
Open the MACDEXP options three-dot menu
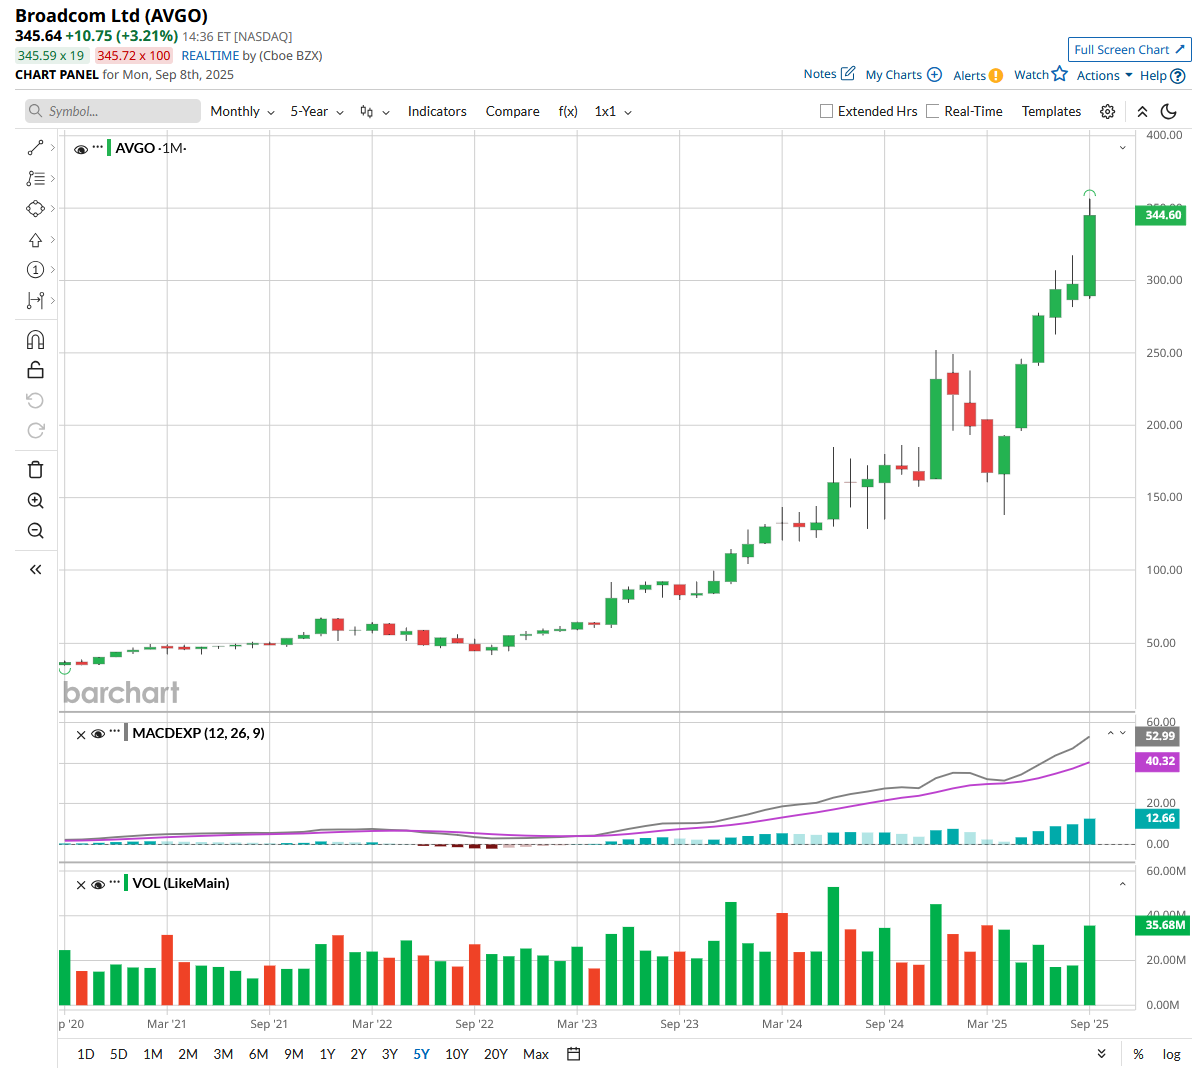(x=115, y=733)
